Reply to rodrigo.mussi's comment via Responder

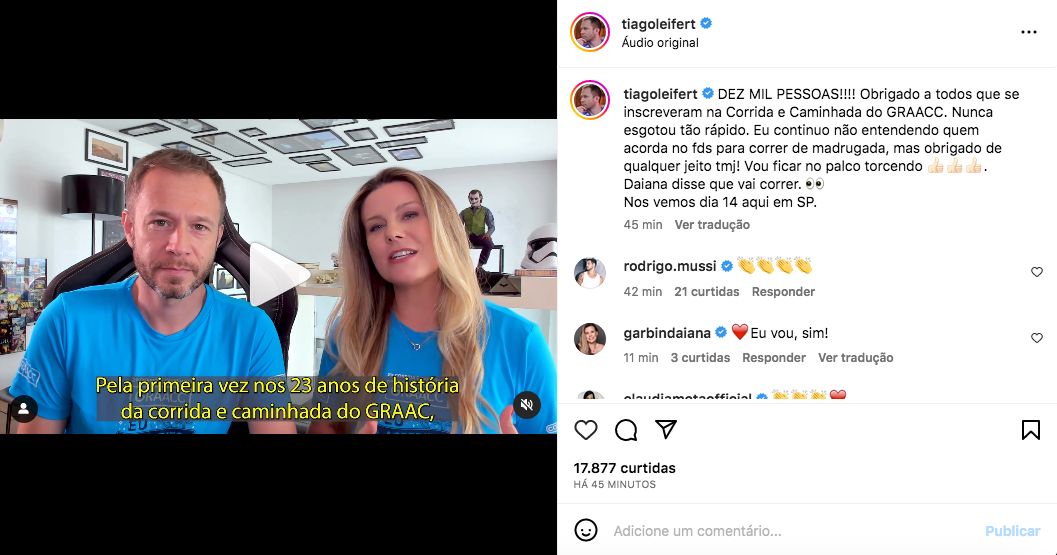click(x=783, y=291)
